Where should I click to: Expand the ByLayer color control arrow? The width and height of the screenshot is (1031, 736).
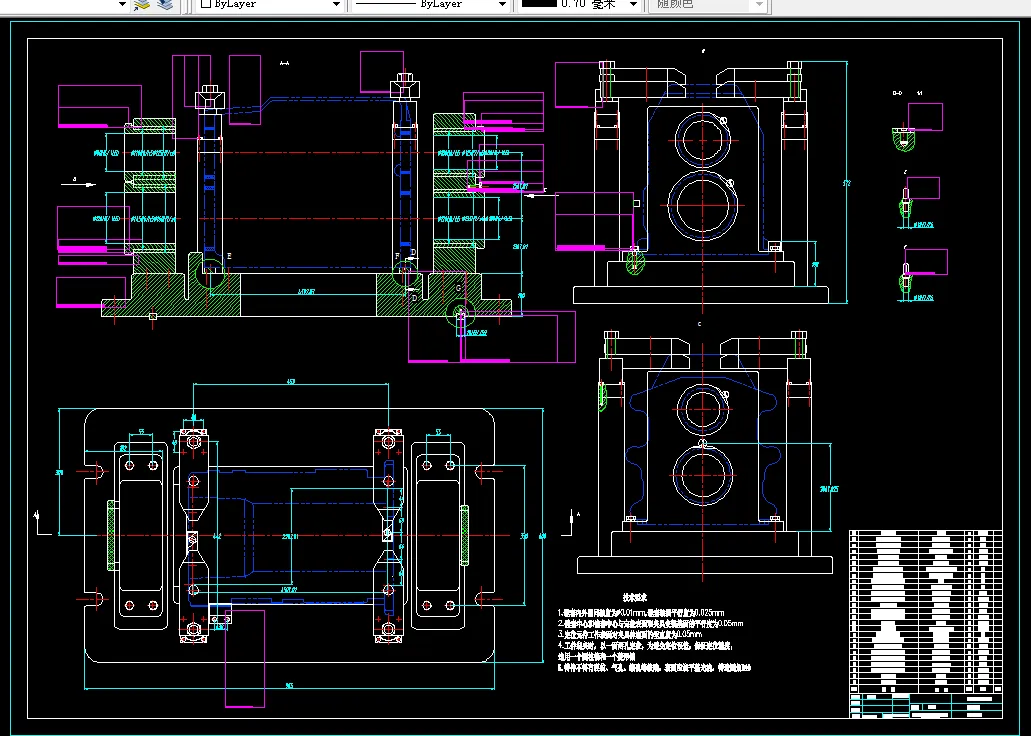point(336,5)
